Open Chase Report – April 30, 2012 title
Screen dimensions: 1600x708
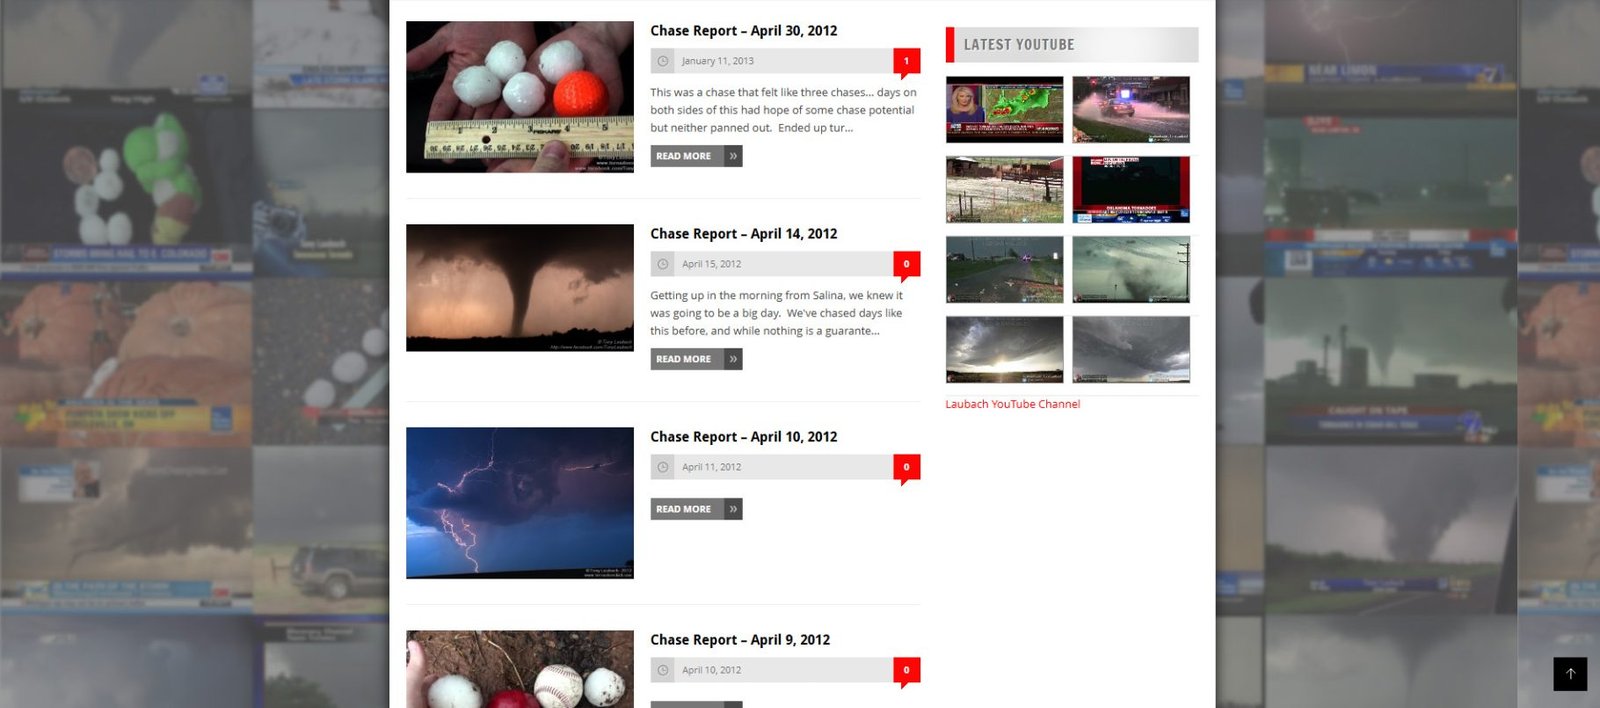(744, 31)
